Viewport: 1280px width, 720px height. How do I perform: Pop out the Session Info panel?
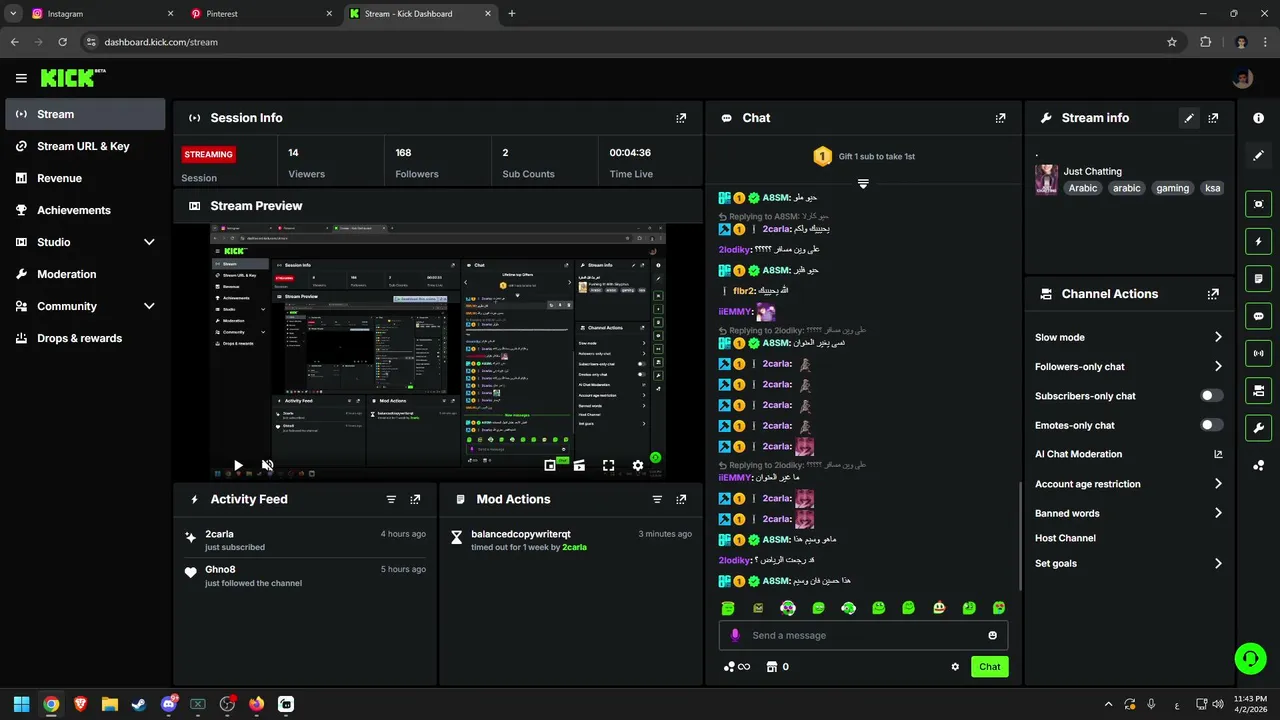coord(681,118)
